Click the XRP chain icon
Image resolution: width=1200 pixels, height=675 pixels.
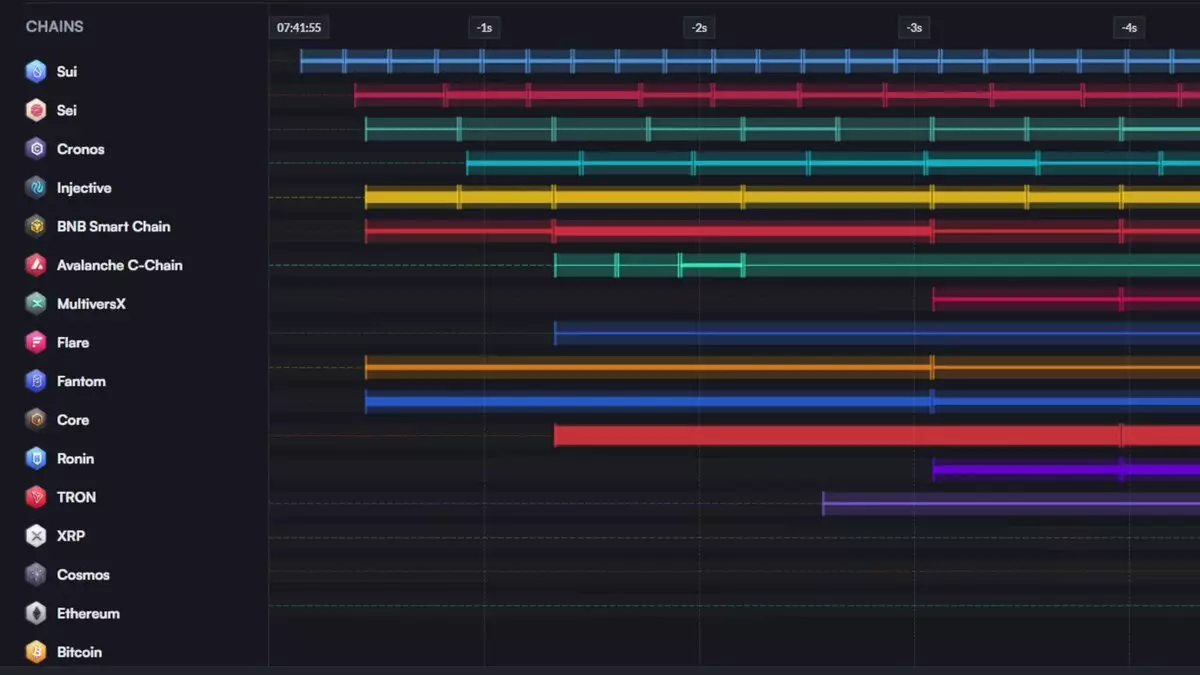36,536
